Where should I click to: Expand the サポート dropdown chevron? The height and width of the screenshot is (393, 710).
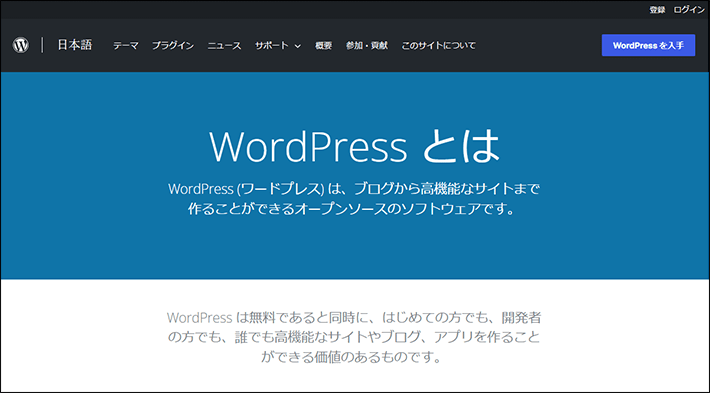click(297, 46)
